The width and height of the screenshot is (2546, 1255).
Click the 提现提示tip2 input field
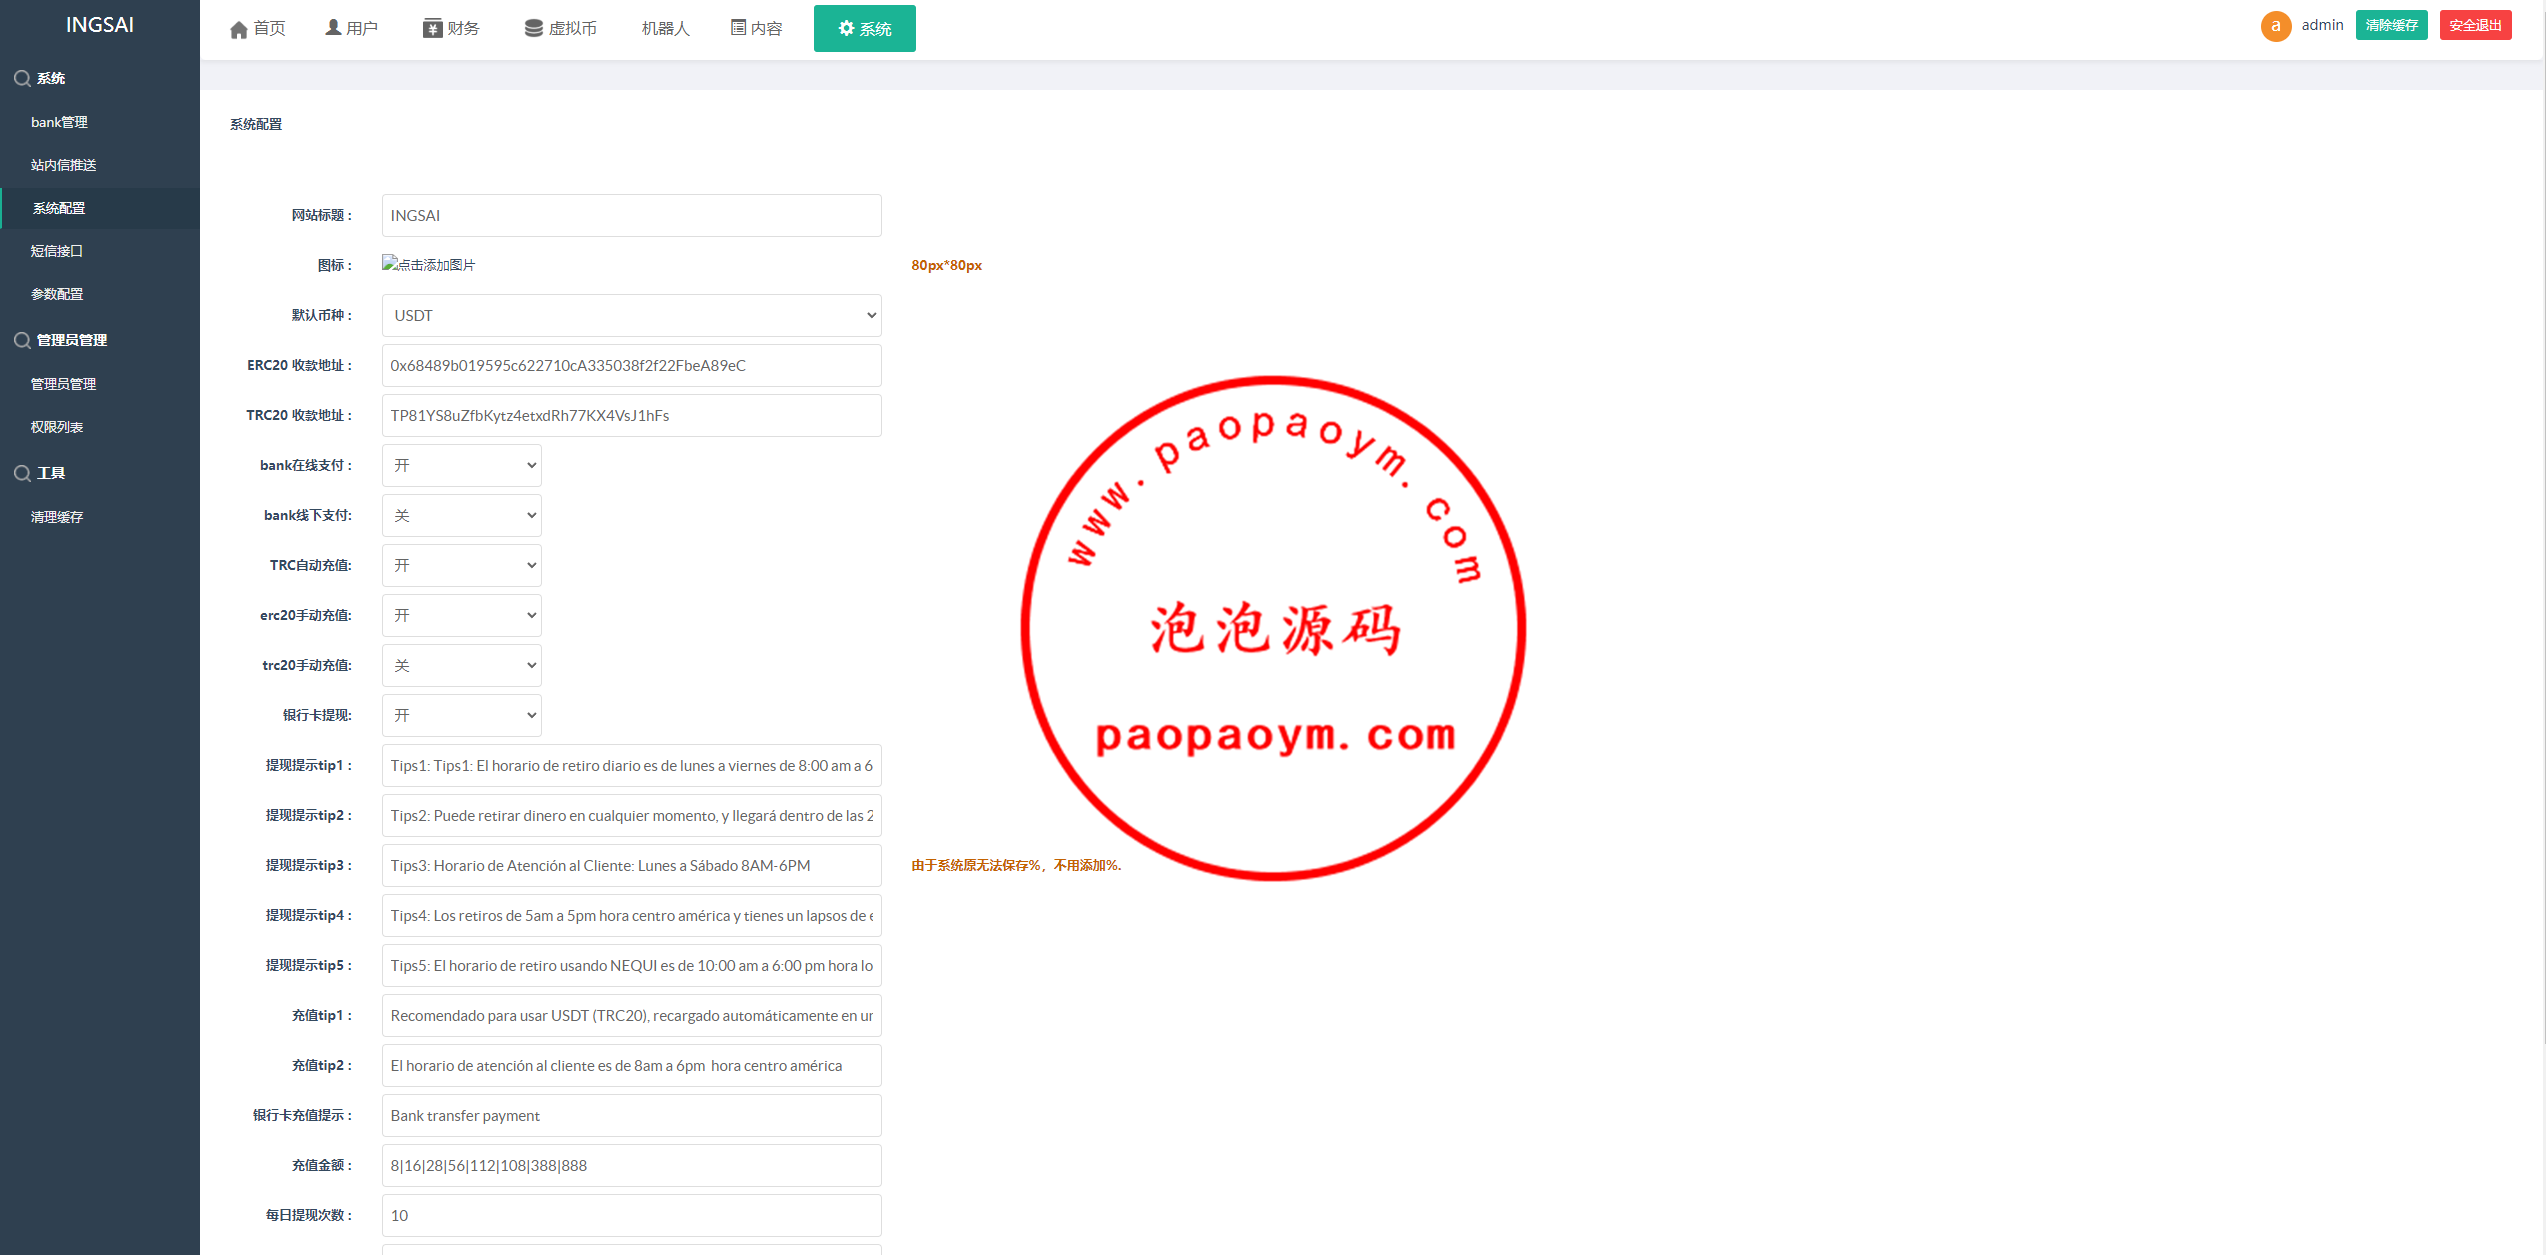click(631, 815)
